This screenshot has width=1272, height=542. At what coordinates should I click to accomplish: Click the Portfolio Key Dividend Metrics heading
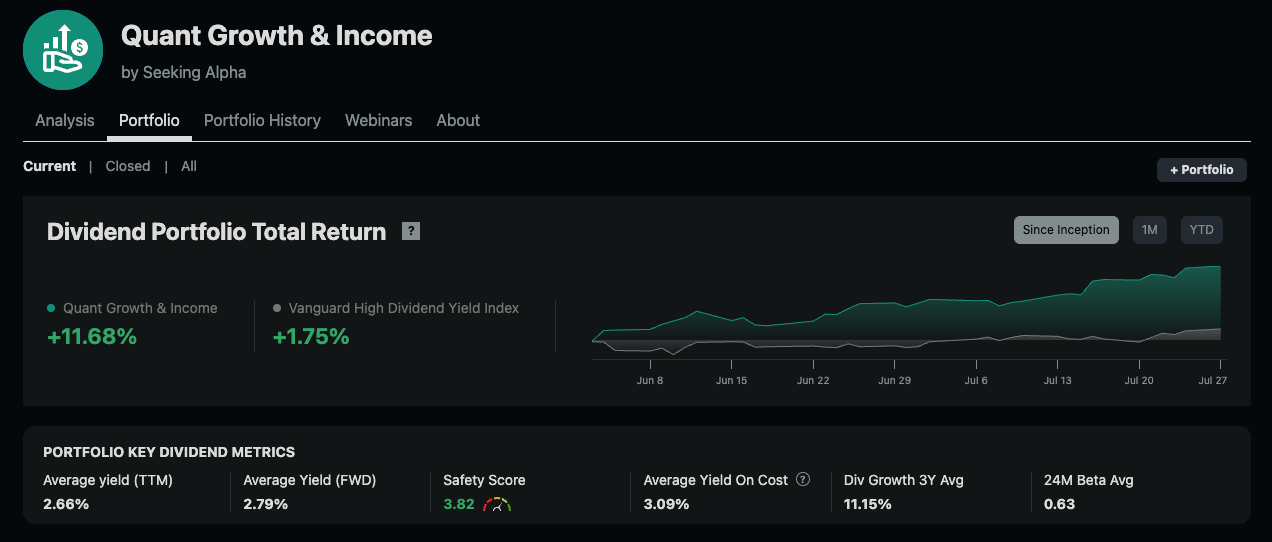pyautogui.click(x=169, y=453)
